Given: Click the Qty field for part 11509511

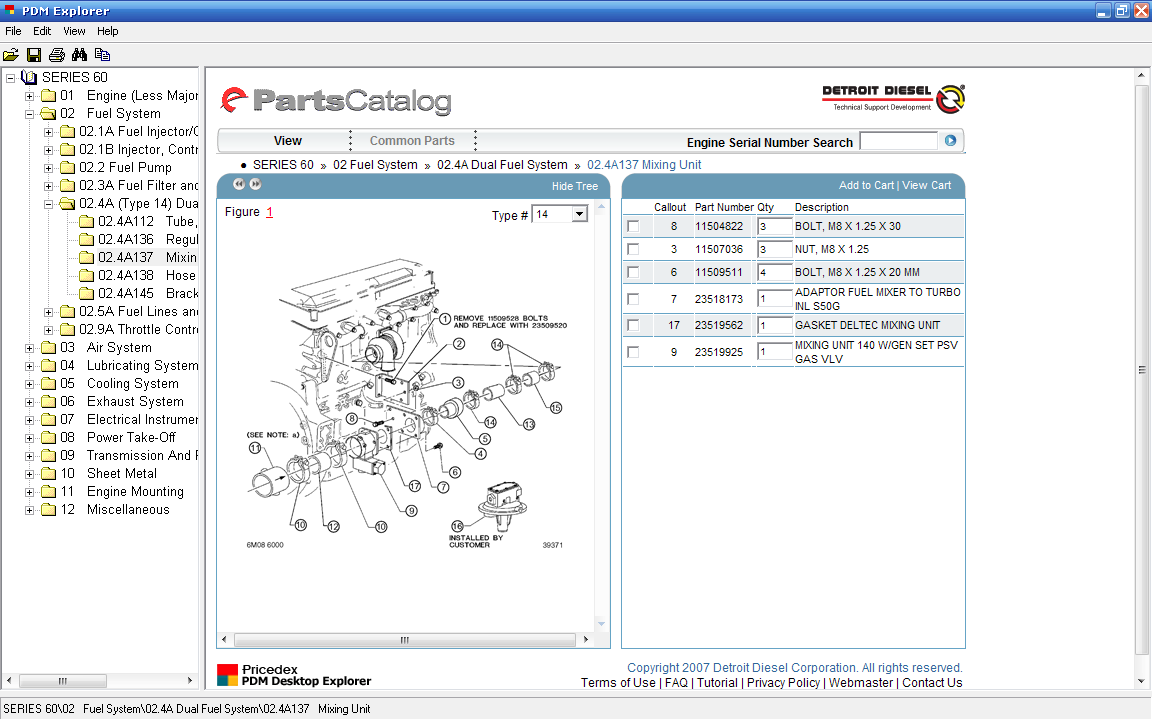Looking at the screenshot, I should pyautogui.click(x=774, y=272).
